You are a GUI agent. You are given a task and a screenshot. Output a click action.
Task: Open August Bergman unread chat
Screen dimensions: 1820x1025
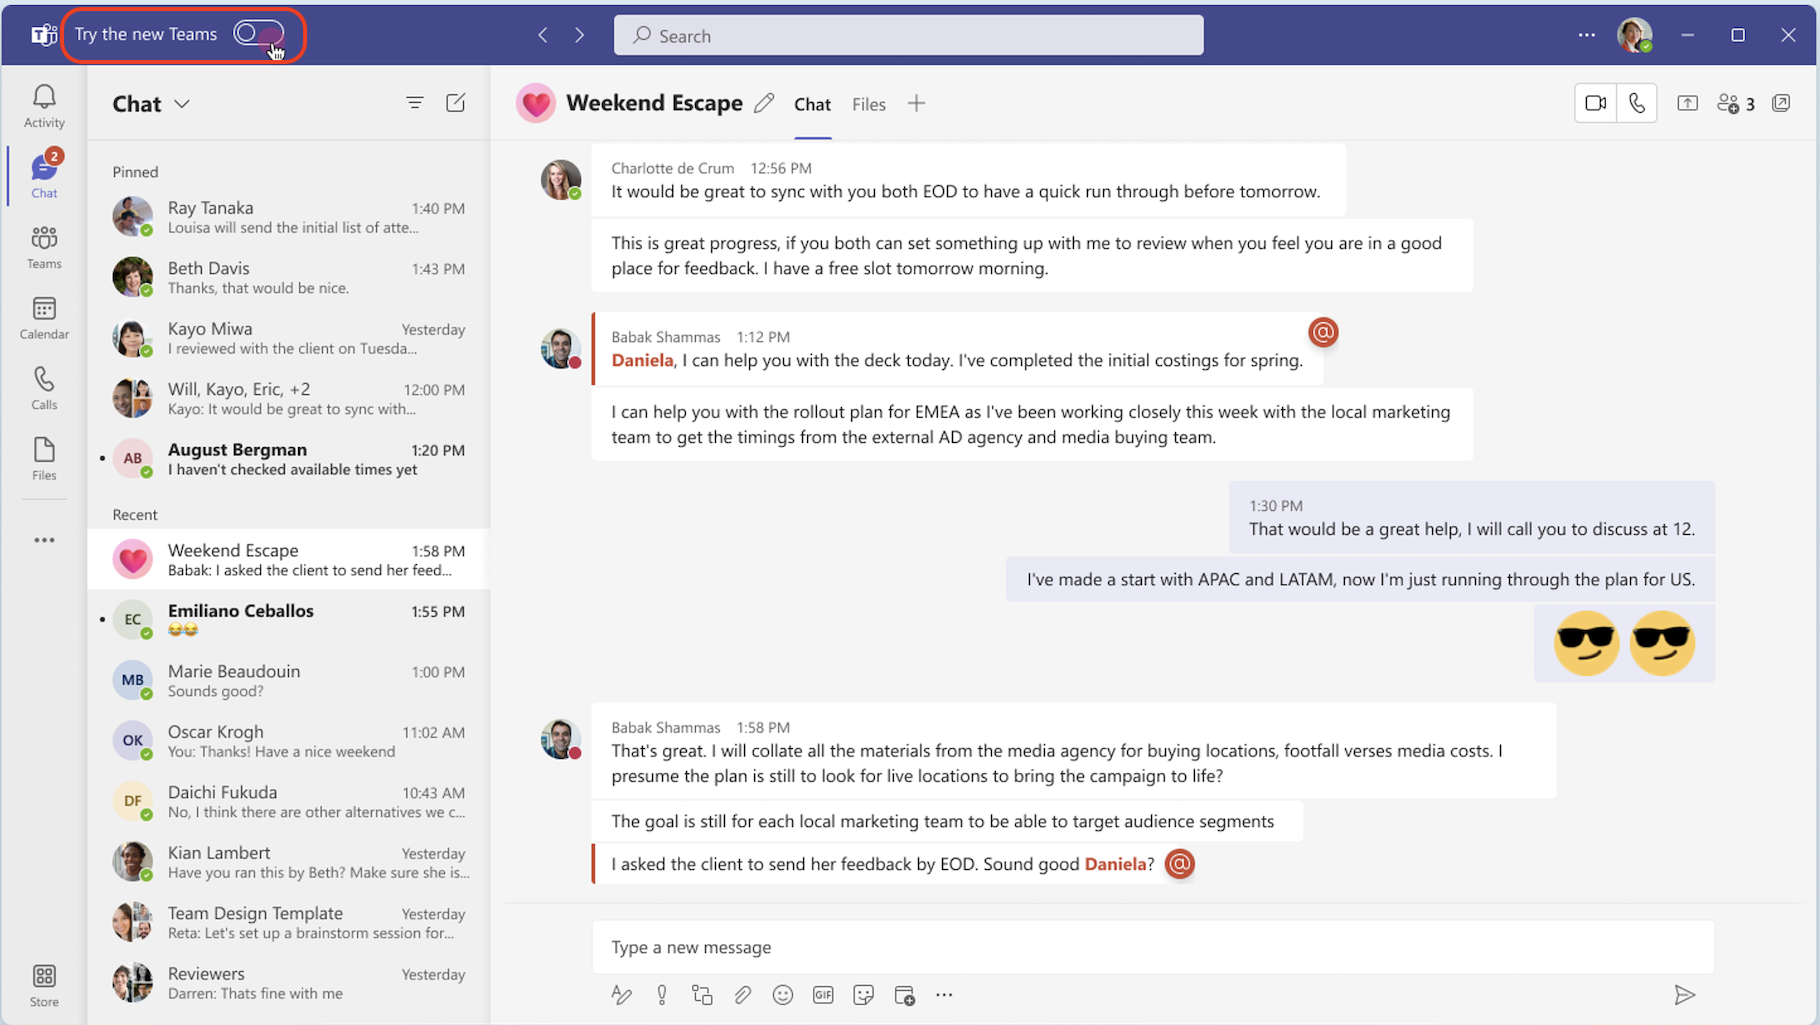289,459
